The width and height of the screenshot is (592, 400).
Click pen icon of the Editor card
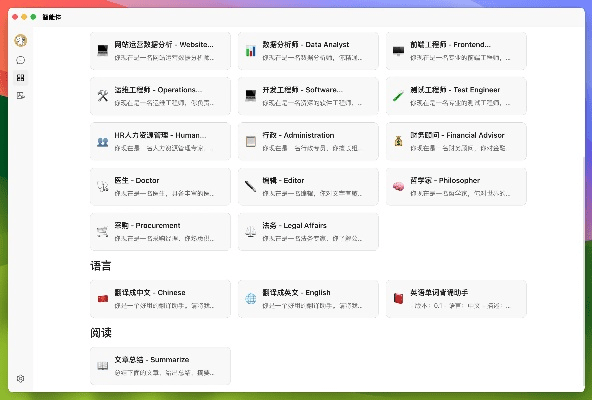(251, 187)
